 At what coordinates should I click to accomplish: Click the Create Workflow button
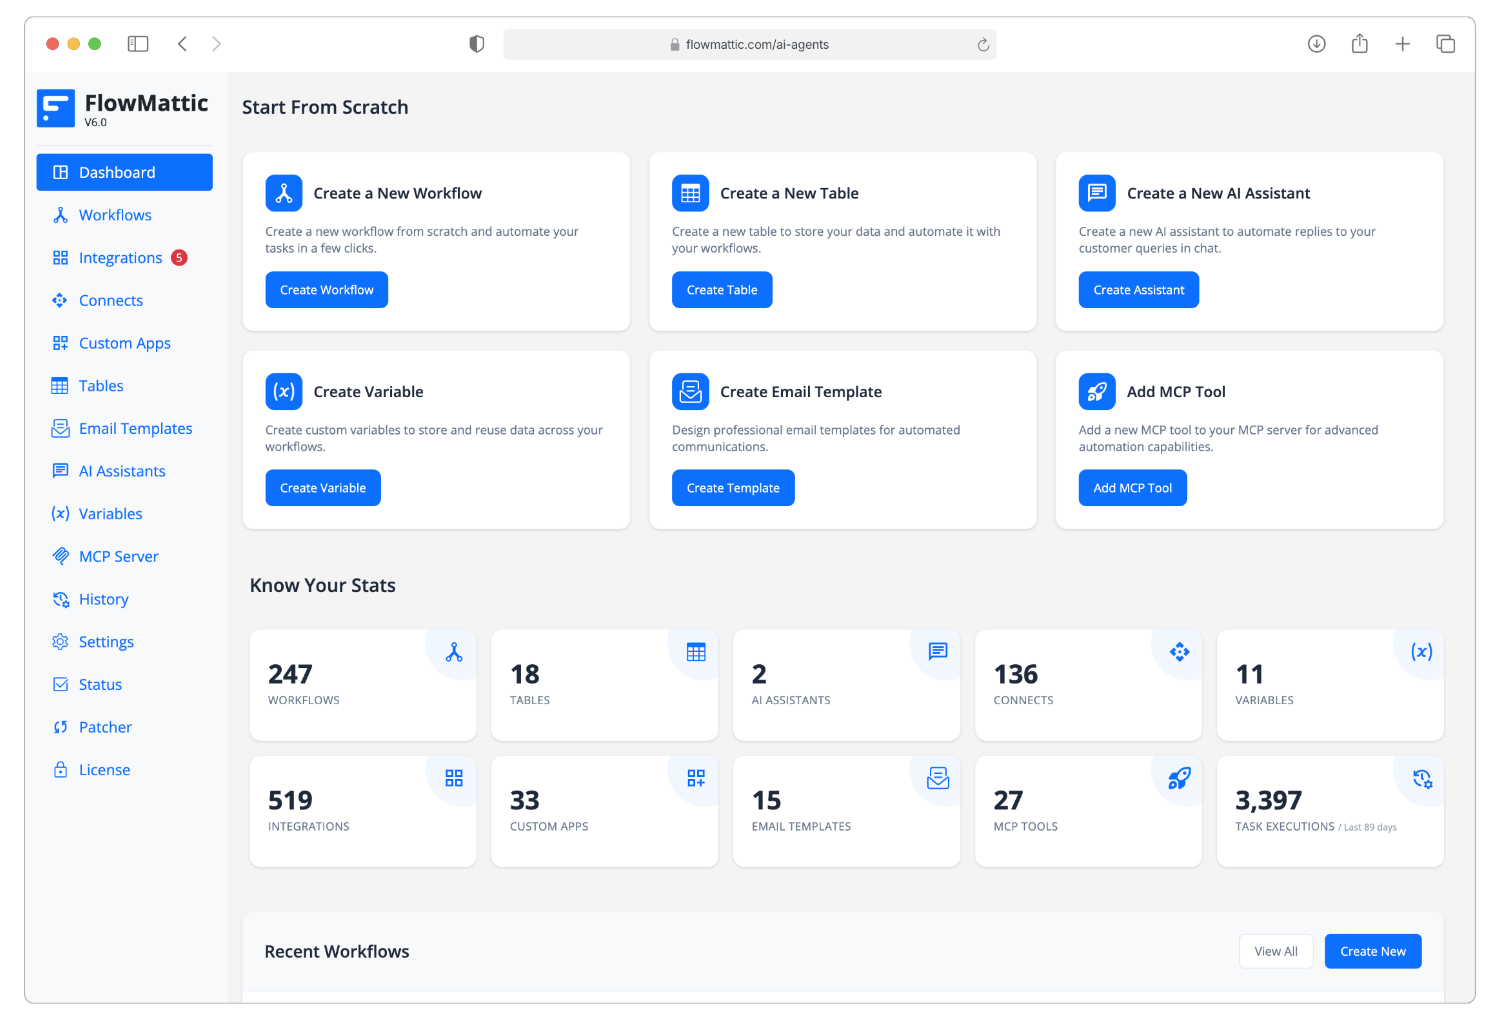[x=326, y=289]
